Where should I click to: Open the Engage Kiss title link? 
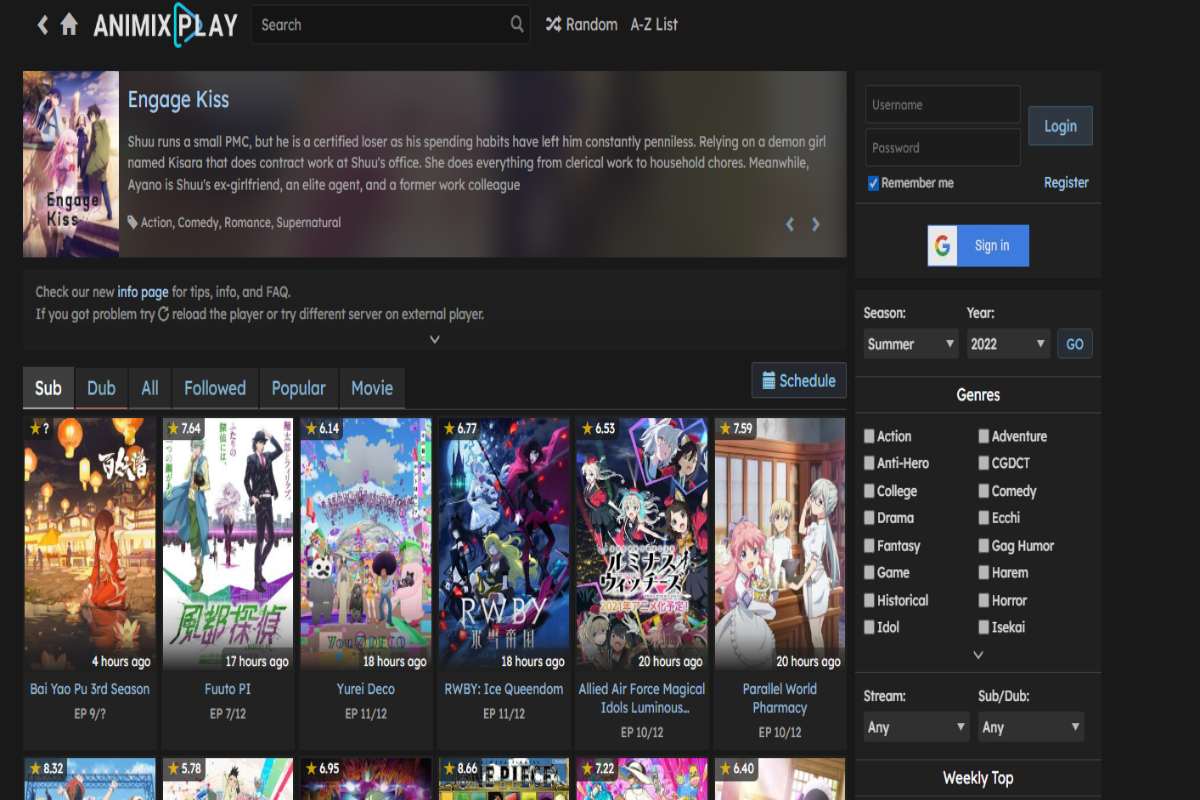pos(178,100)
